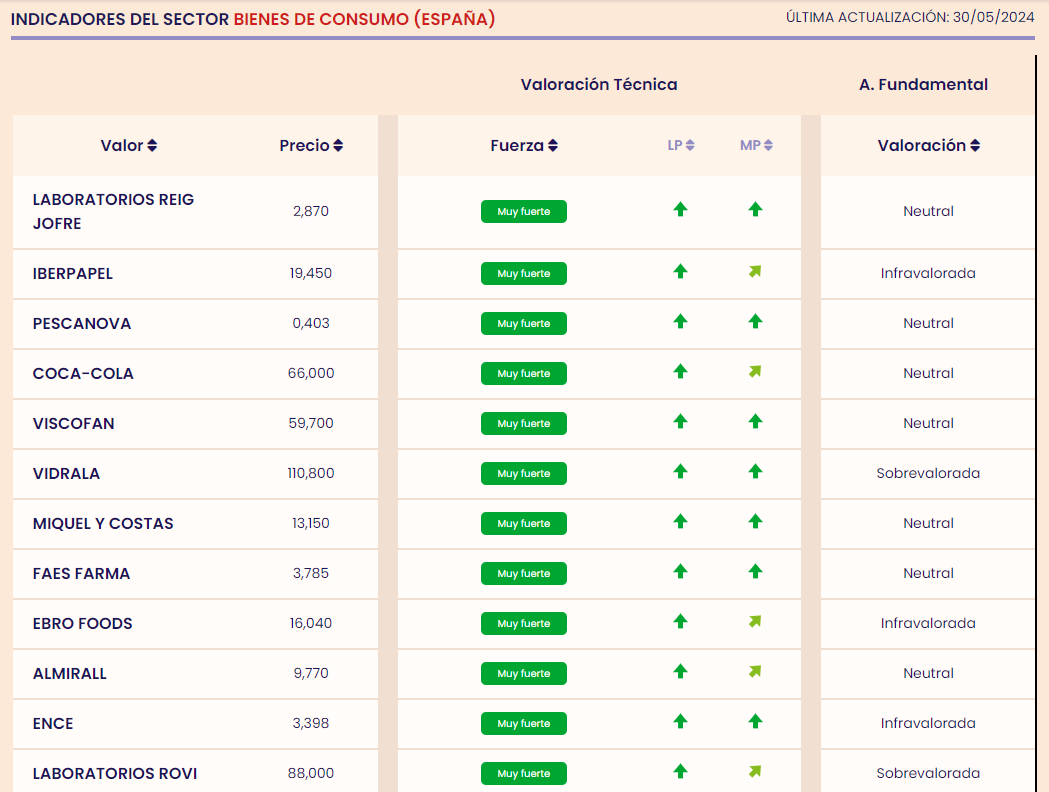Click LP up arrow for Coca-Cola
Screen dimensions: 1049x792
(680, 372)
